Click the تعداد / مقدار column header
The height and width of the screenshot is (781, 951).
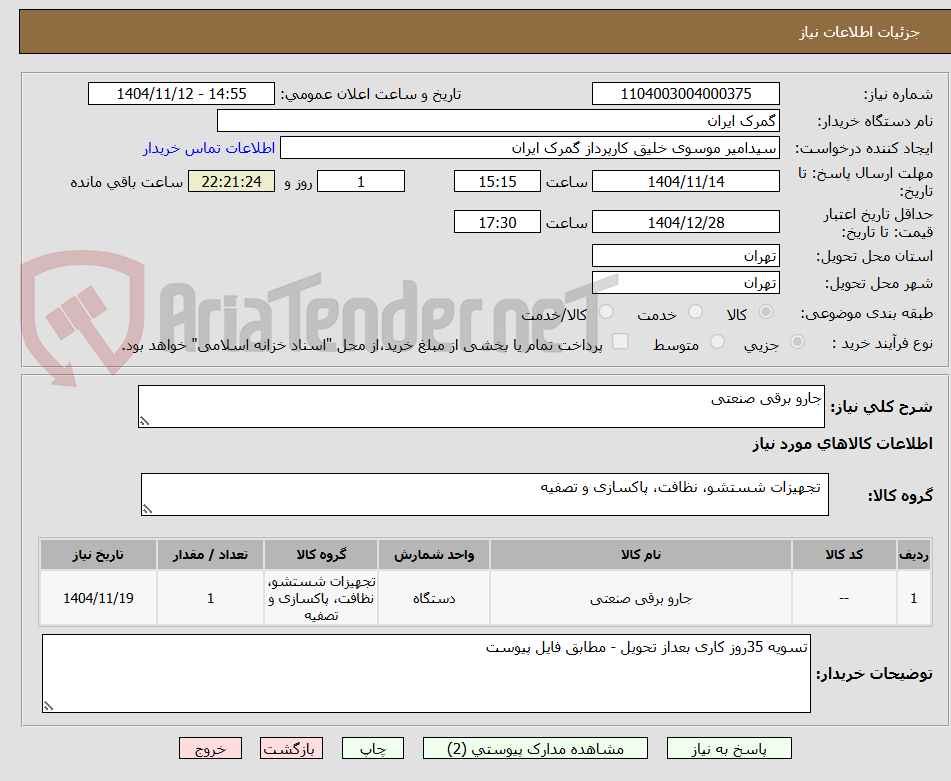click(x=210, y=555)
